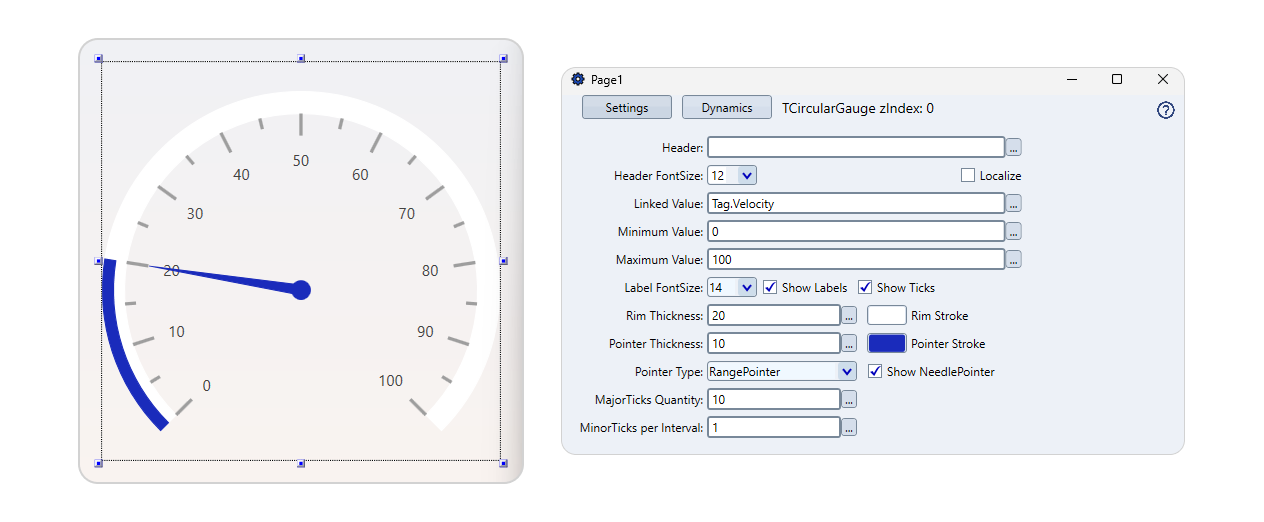The image size is (1264, 522).
Task: Toggle Show NeedlePointer checkbox
Action: point(875,372)
